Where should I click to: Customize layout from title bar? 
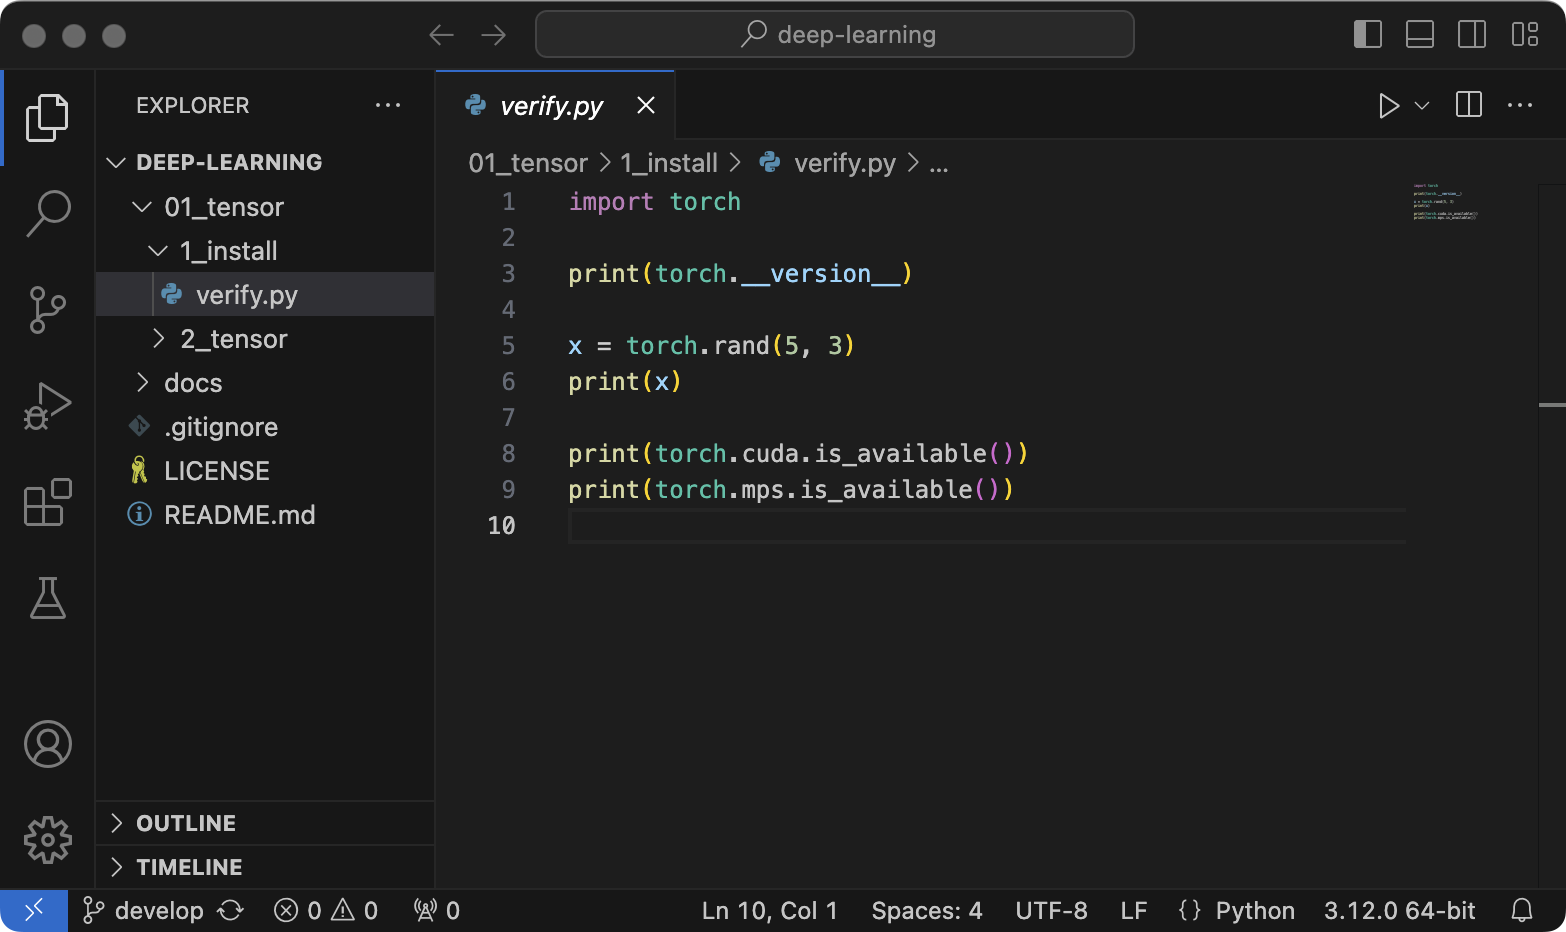[x=1525, y=34]
